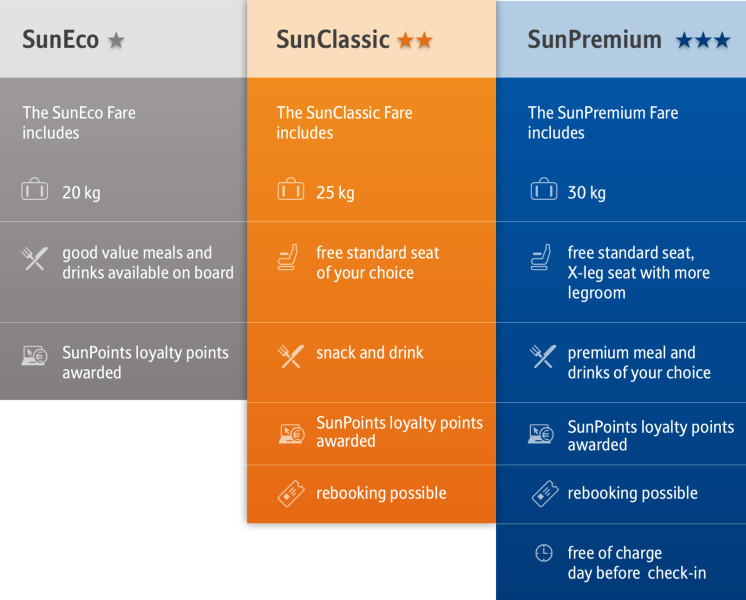Click the SunPremium rebooking ticket icon
The image size is (746, 600).
tap(545, 493)
